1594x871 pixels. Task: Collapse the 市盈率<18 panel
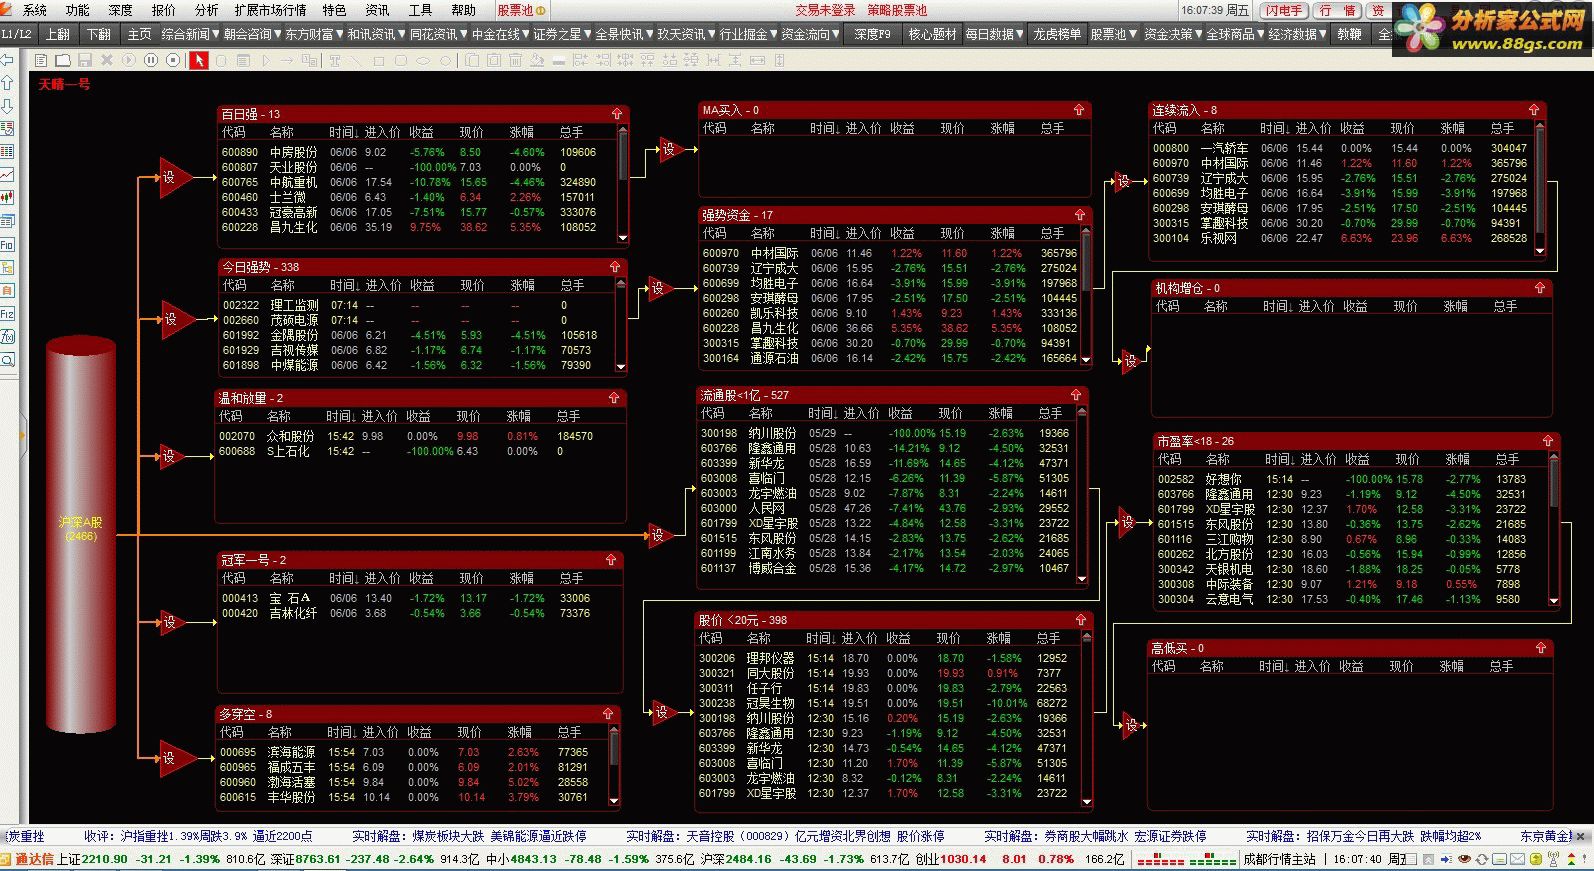pyautogui.click(x=1547, y=441)
